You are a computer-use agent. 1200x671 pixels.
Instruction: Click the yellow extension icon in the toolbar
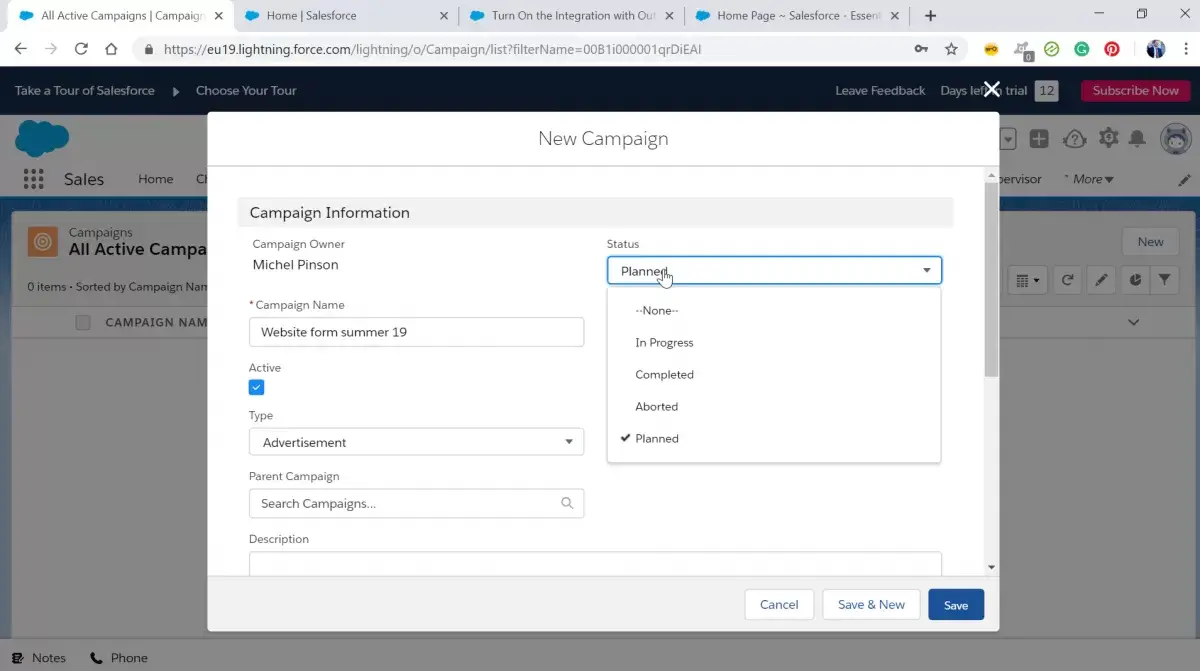pos(991,49)
